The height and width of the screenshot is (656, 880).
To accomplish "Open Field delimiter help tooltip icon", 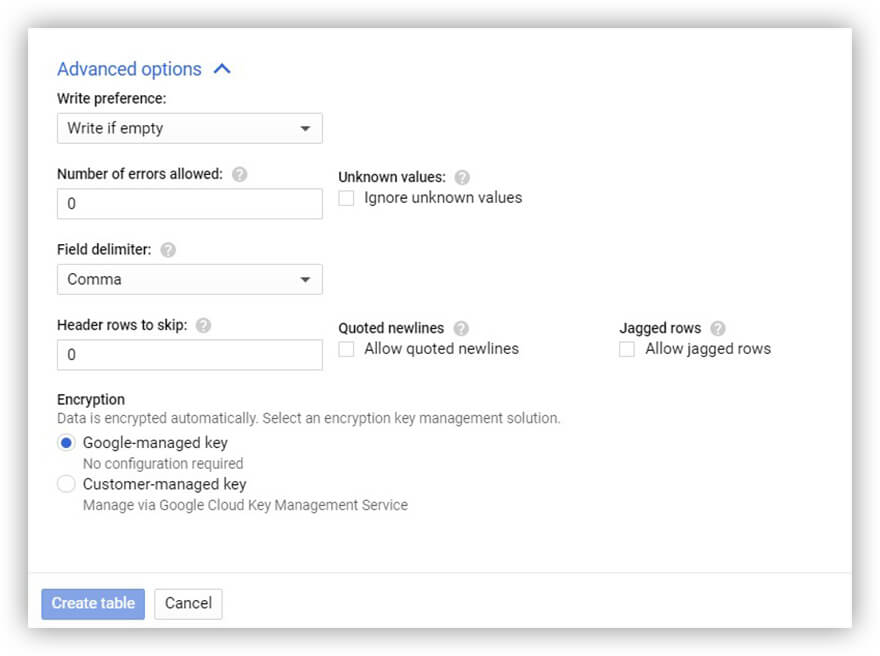I will [168, 250].
